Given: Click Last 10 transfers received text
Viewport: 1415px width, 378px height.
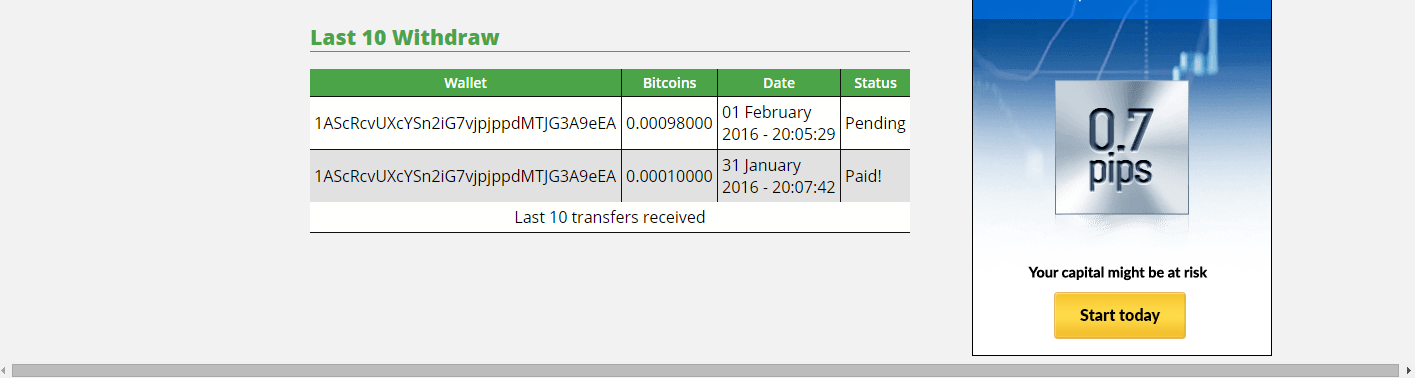Looking at the screenshot, I should pyautogui.click(x=610, y=217).
